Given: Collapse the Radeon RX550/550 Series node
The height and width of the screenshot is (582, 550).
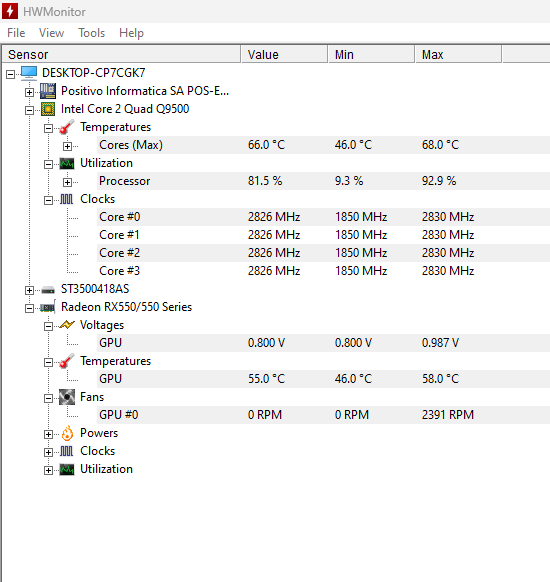Looking at the screenshot, I should tap(29, 308).
